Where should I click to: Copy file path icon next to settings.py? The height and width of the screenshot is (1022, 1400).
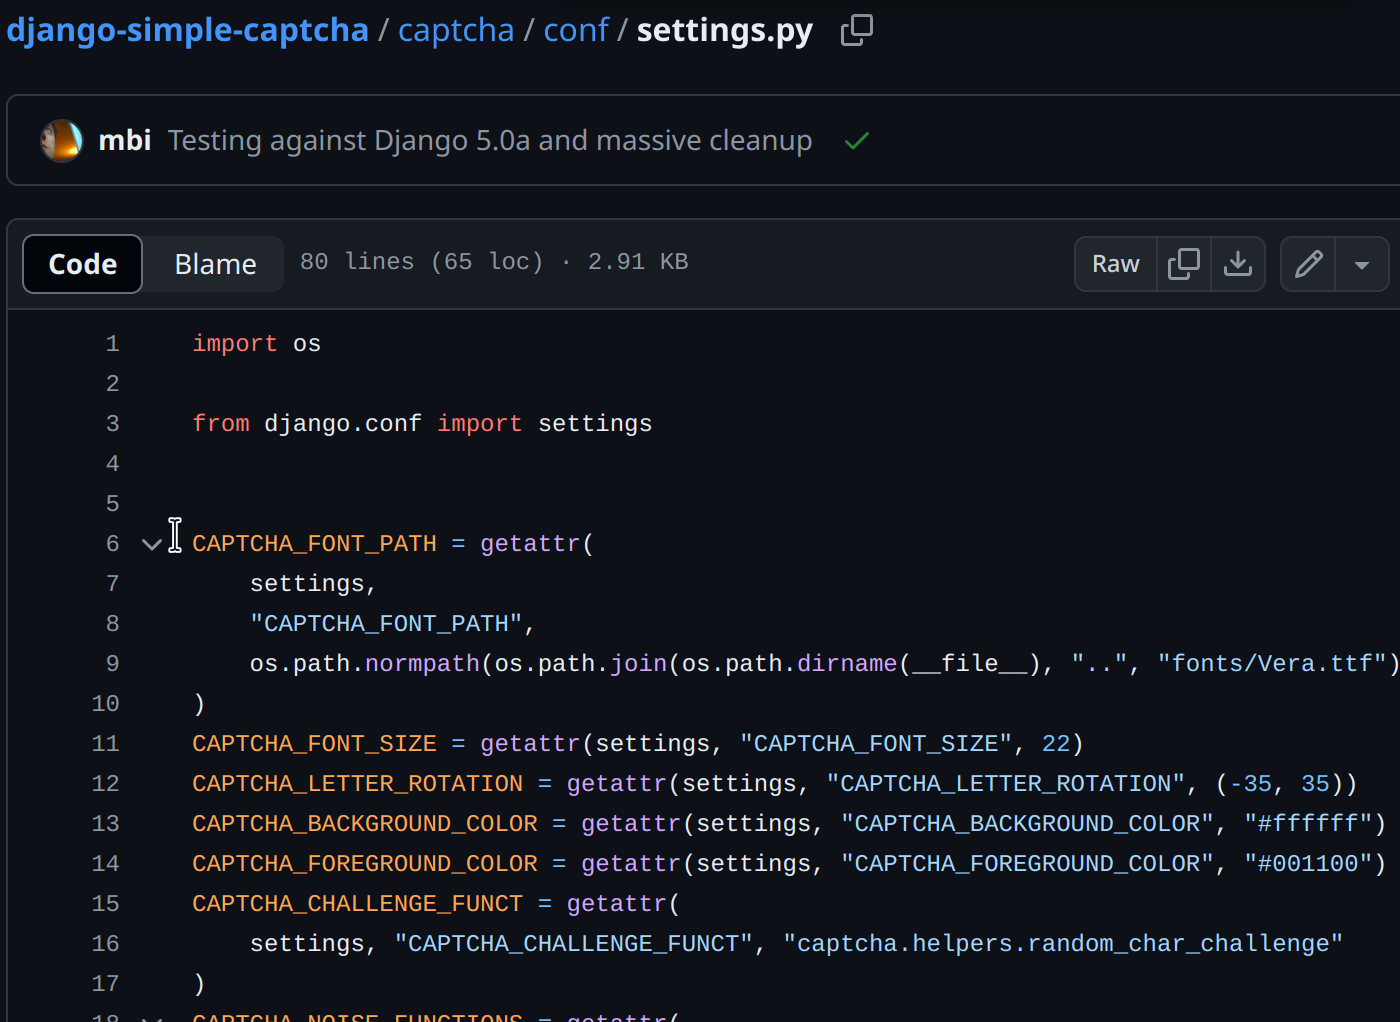pyautogui.click(x=857, y=30)
